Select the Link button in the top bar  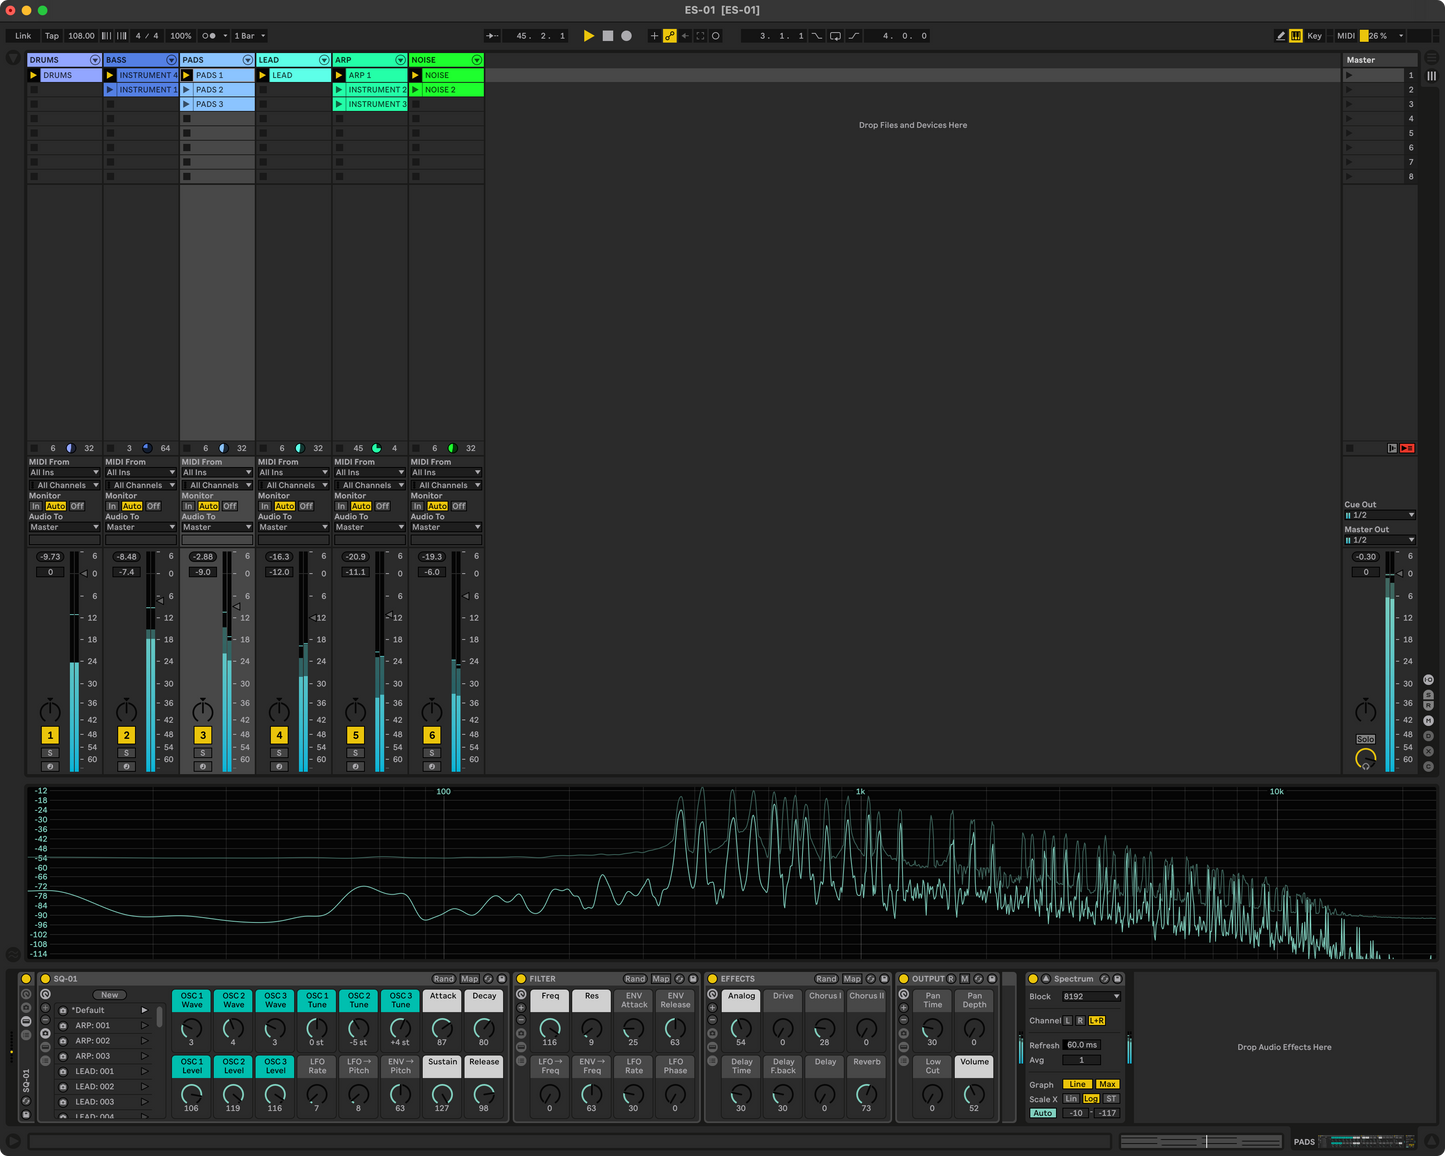22,35
